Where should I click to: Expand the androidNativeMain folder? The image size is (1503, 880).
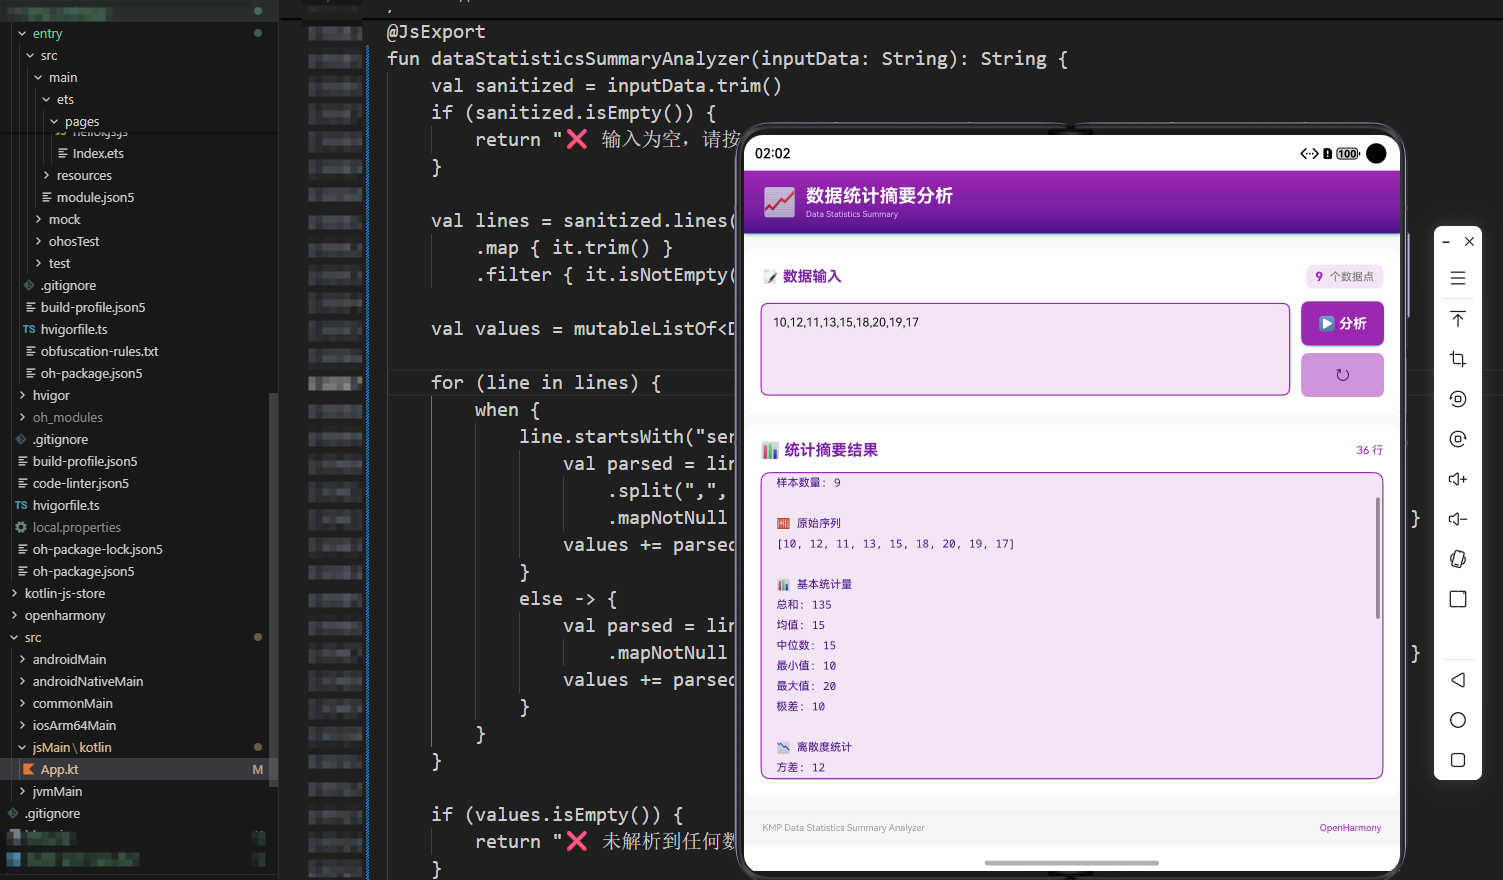(x=22, y=682)
